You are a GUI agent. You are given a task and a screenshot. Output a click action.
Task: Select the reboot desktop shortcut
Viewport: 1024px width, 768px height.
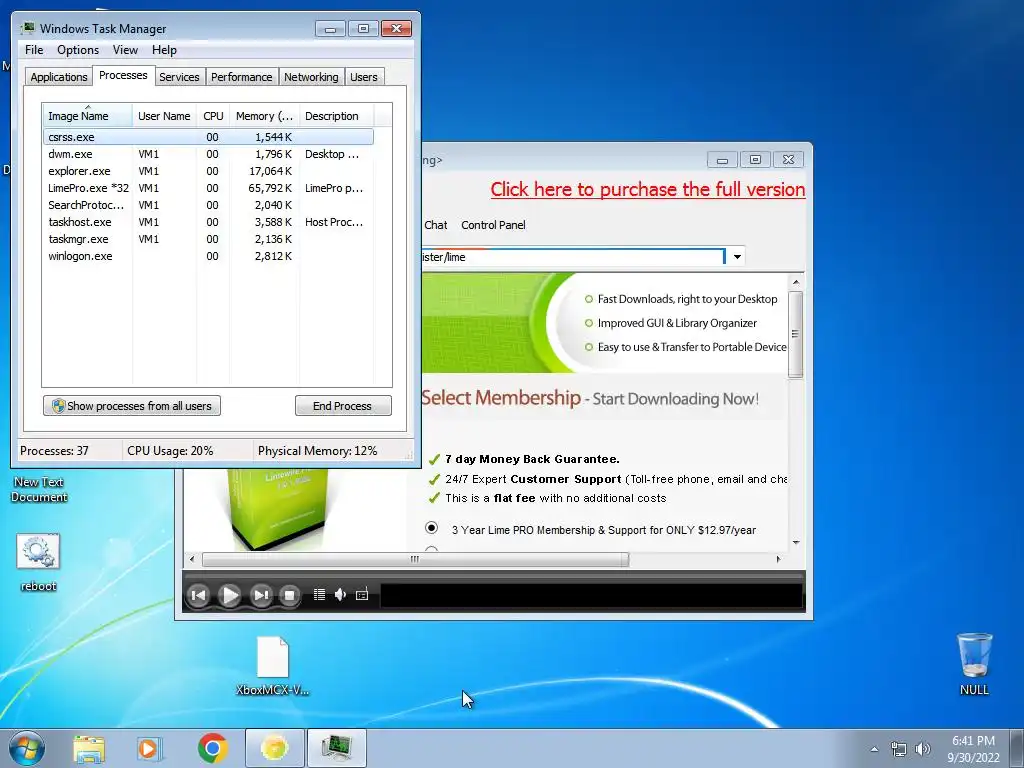point(38,563)
